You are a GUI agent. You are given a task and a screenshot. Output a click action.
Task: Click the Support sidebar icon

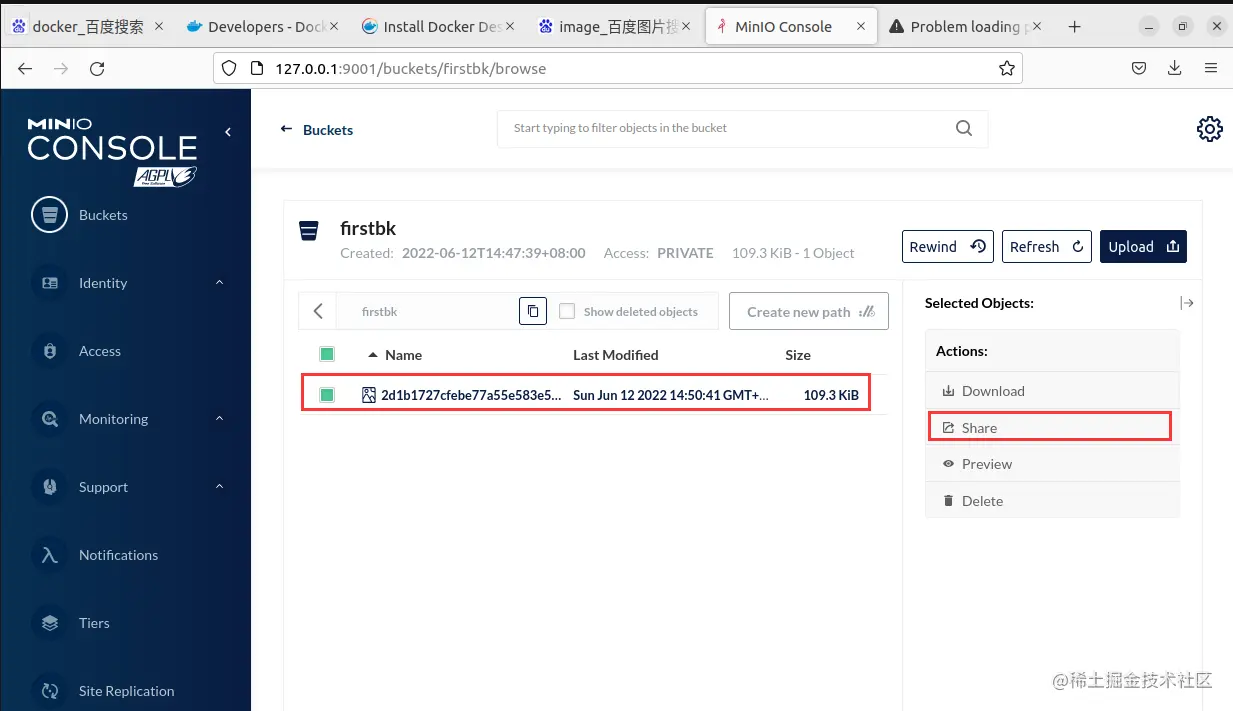coord(49,487)
